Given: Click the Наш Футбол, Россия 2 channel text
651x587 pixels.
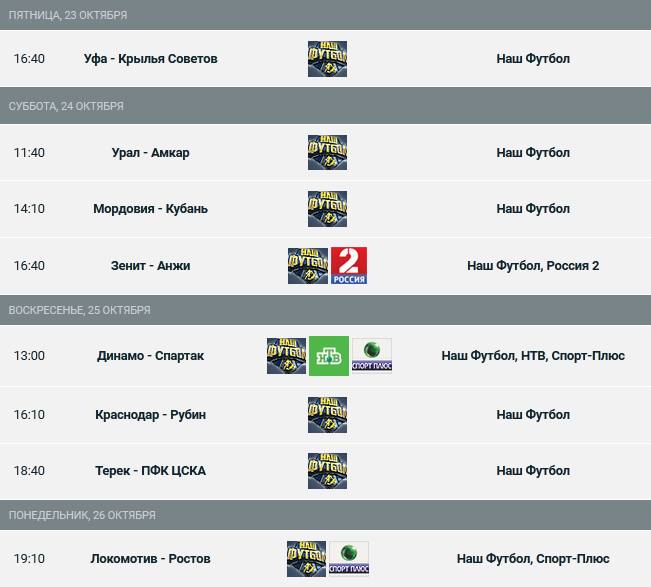Looking at the screenshot, I should [x=533, y=266].
